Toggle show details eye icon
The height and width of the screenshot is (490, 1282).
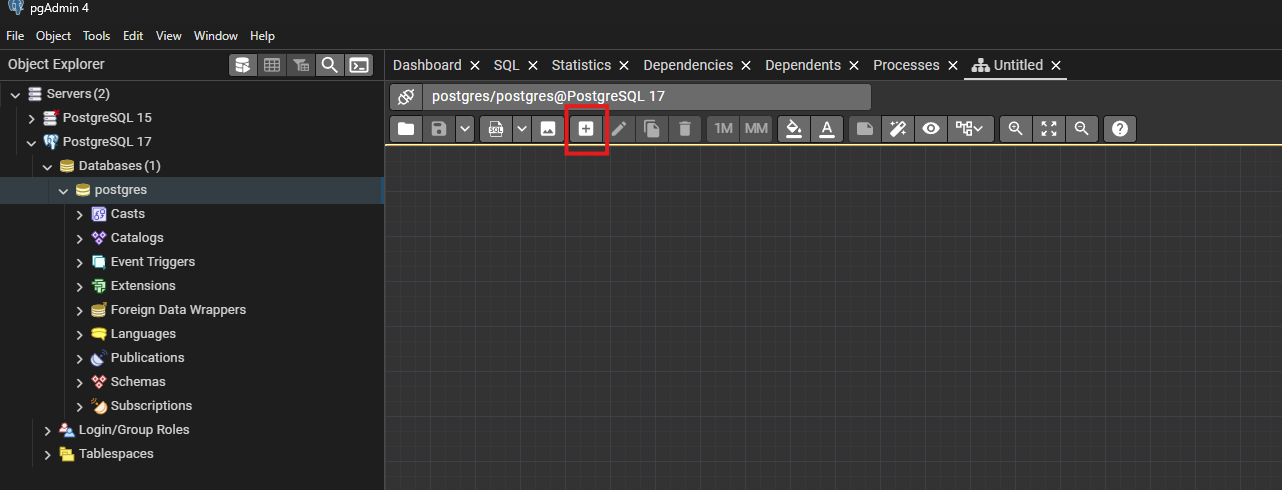[x=931, y=129]
